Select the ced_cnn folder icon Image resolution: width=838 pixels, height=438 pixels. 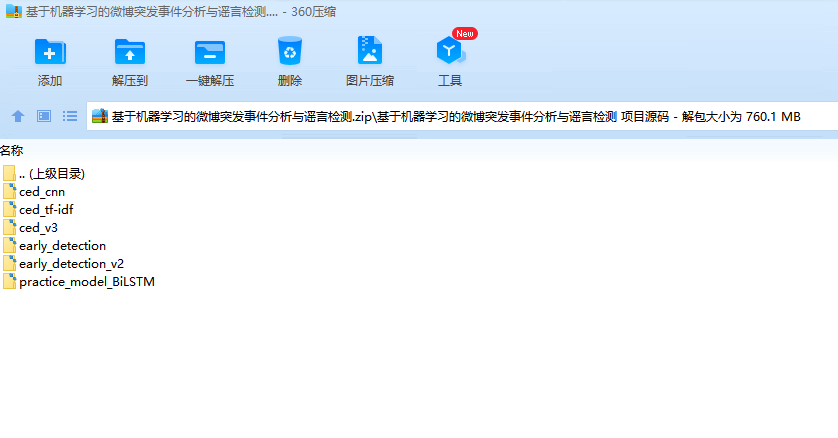[x=9, y=191]
